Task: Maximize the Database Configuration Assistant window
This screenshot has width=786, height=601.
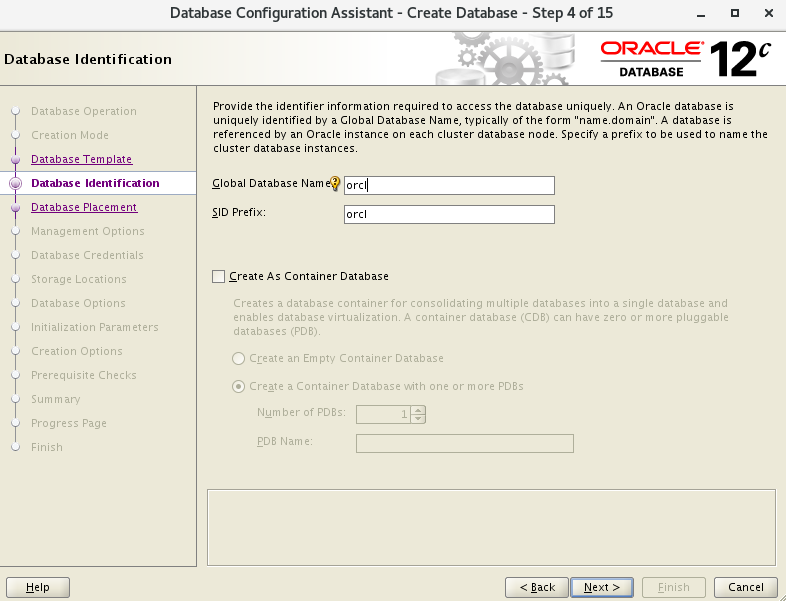Action: [x=734, y=14]
